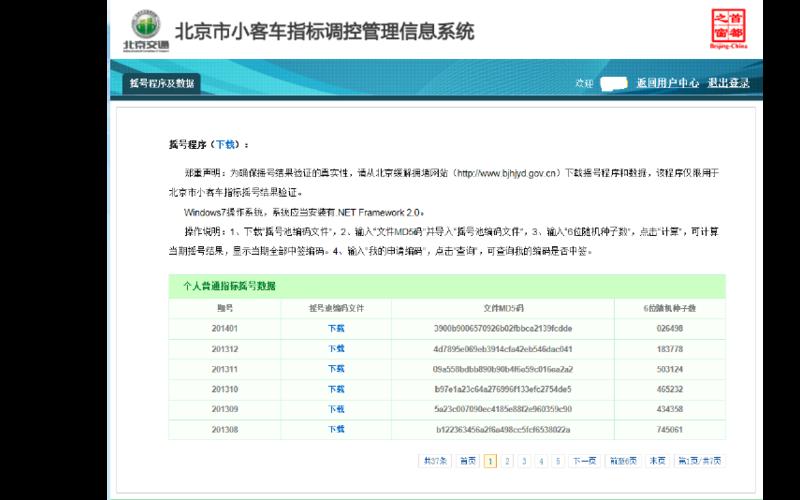
Task: Download the 201308 pool file
Action: [336, 430]
